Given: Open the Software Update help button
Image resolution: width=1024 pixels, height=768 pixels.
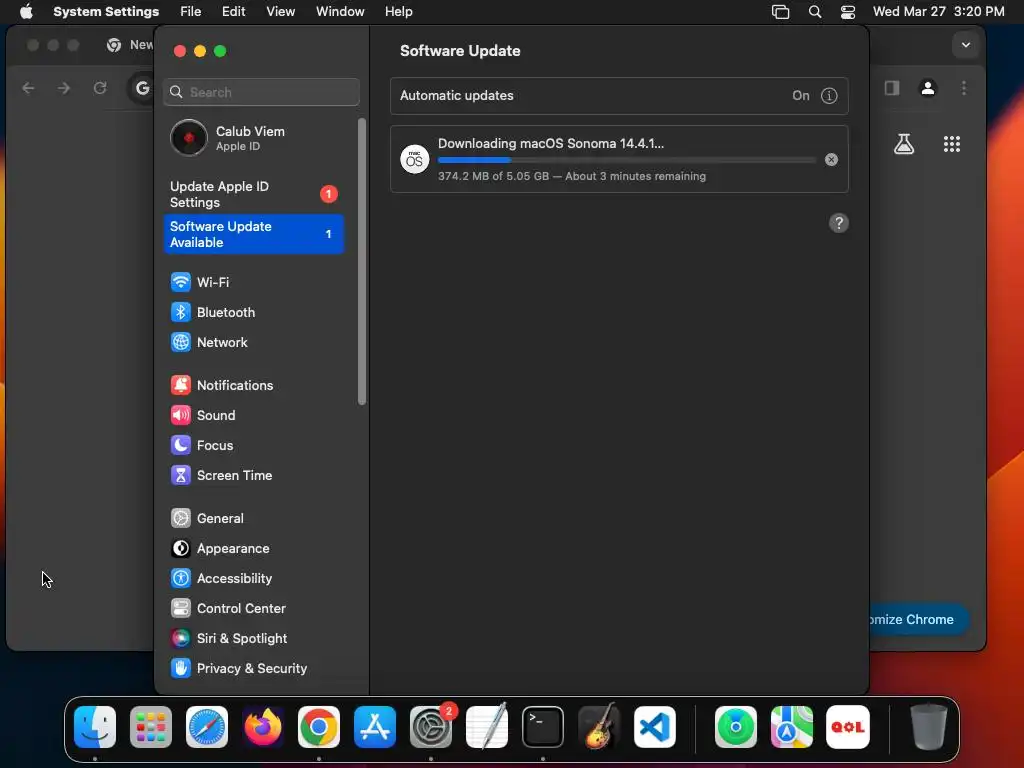Looking at the screenshot, I should [839, 223].
